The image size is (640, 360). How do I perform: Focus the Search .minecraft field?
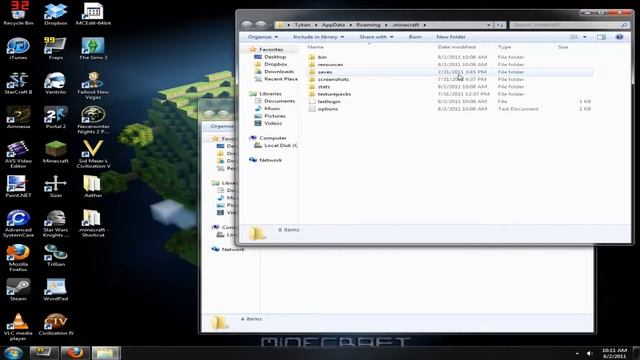point(569,25)
